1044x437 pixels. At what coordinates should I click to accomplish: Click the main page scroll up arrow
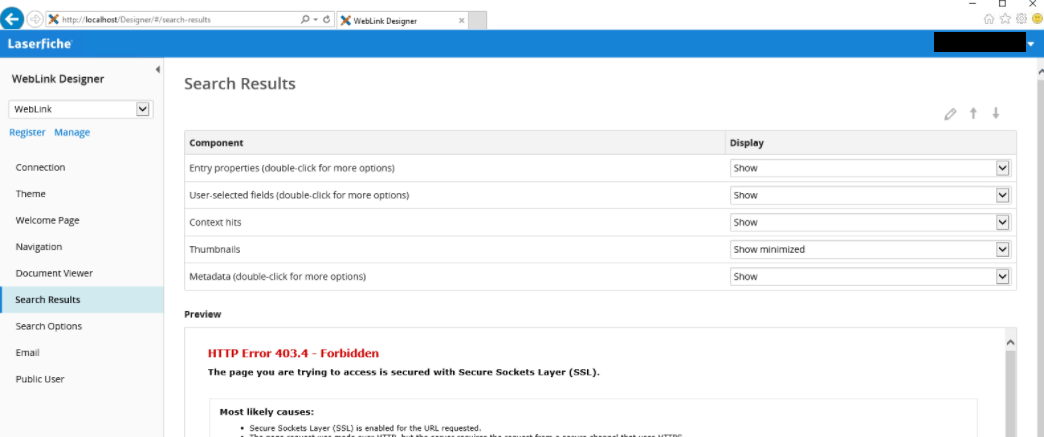1039,70
